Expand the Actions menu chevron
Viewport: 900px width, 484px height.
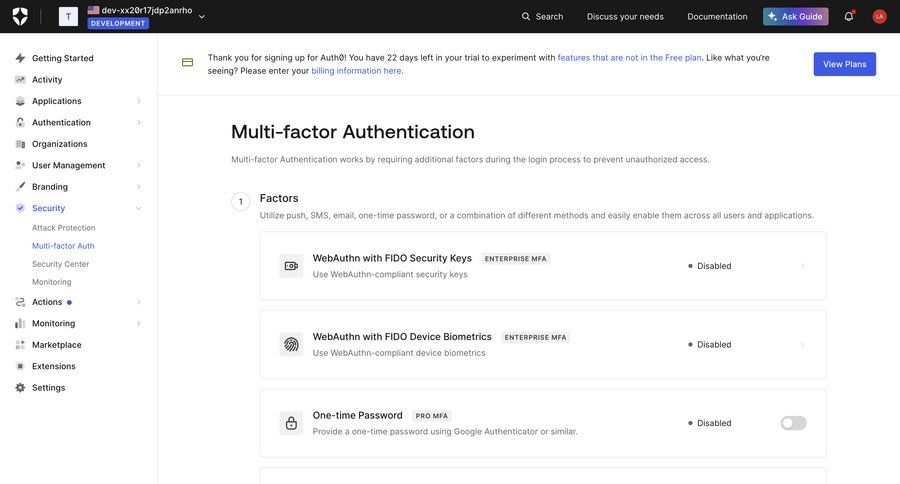click(139, 302)
